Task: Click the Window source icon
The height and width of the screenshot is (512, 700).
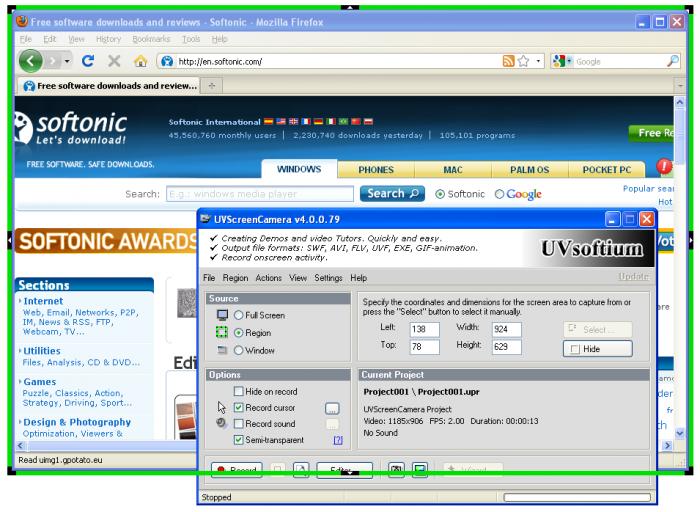Action: coord(222,350)
